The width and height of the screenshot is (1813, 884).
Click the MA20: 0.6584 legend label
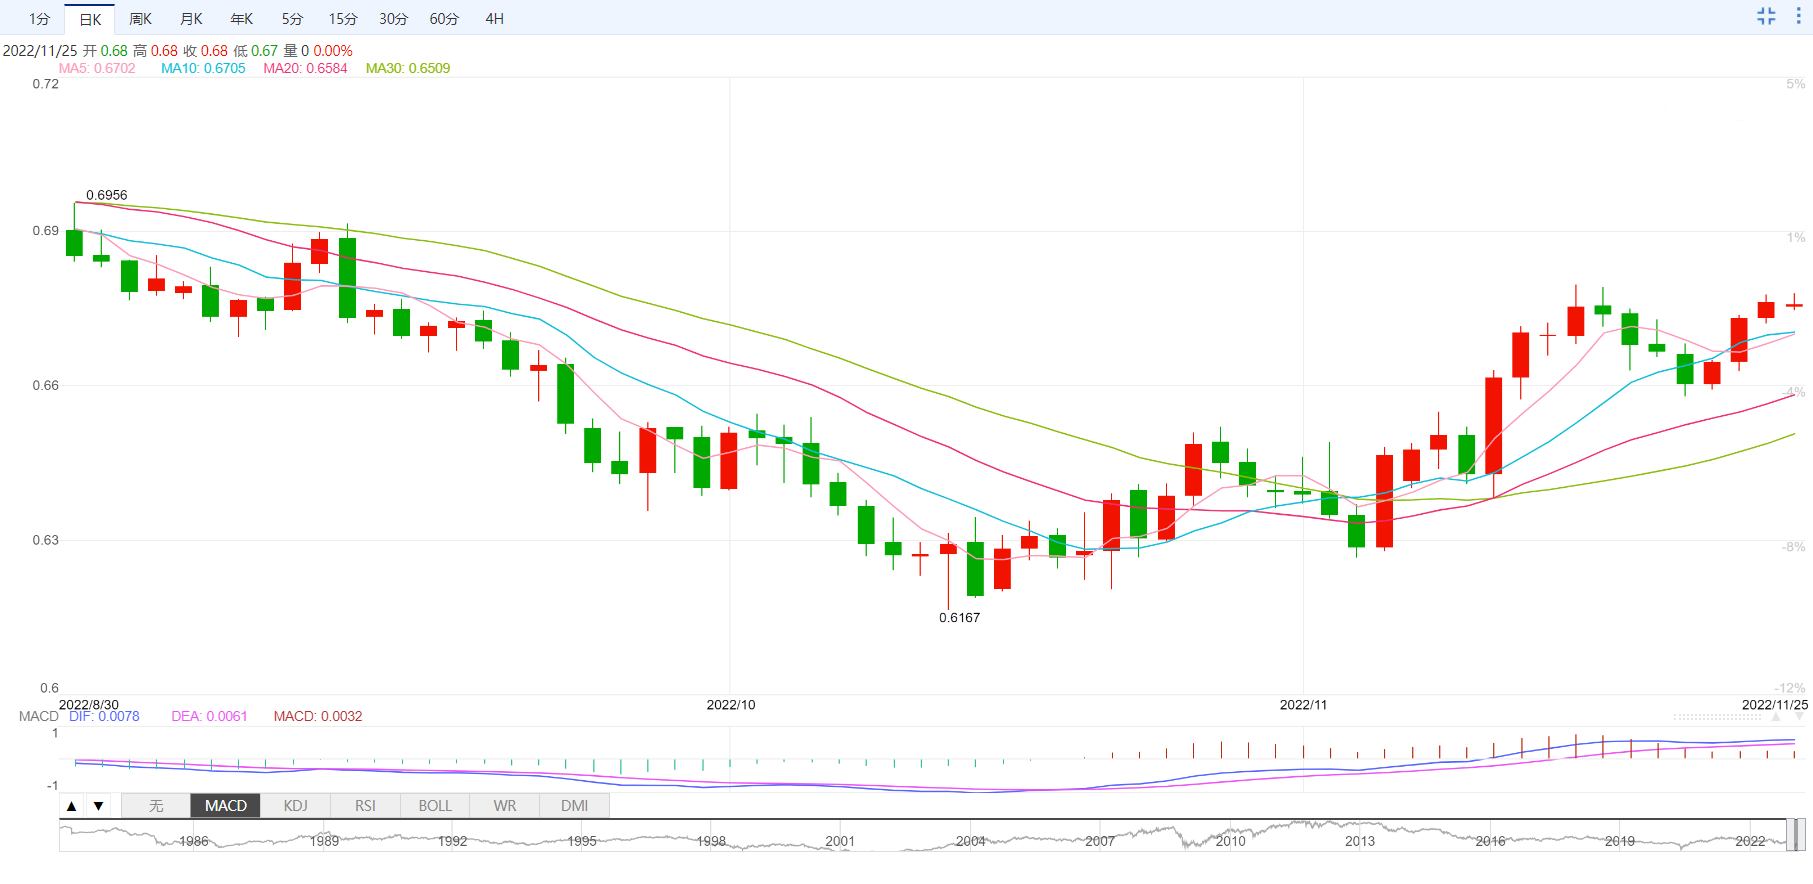click(x=305, y=68)
